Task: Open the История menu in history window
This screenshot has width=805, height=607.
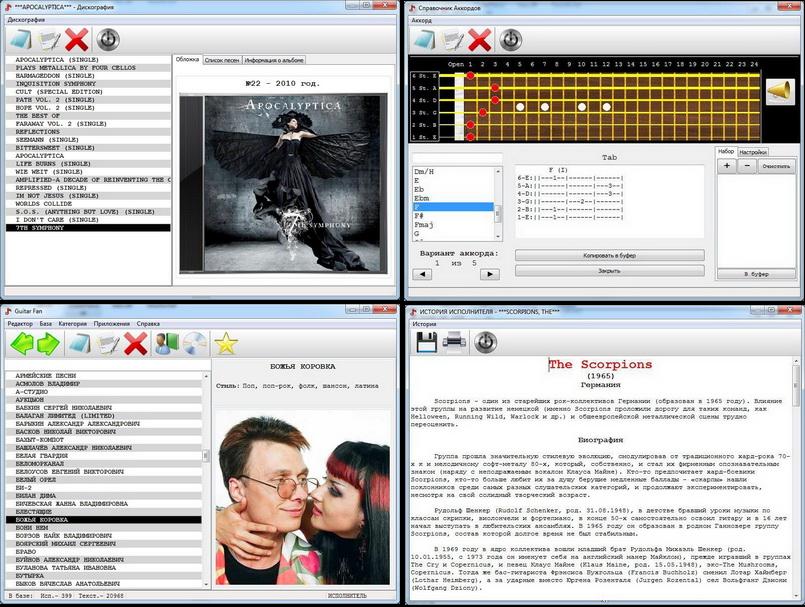Action: click(x=424, y=324)
